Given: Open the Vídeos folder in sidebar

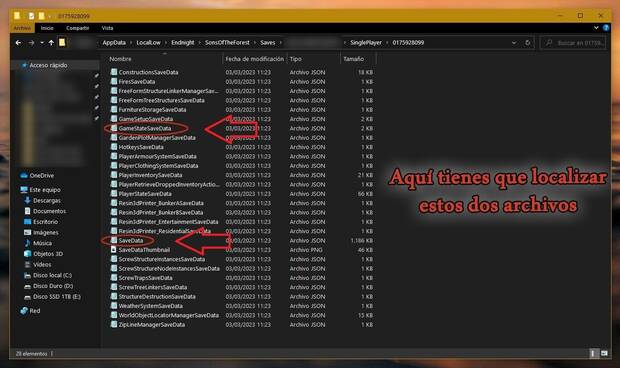Looking at the screenshot, I should pos(38,264).
